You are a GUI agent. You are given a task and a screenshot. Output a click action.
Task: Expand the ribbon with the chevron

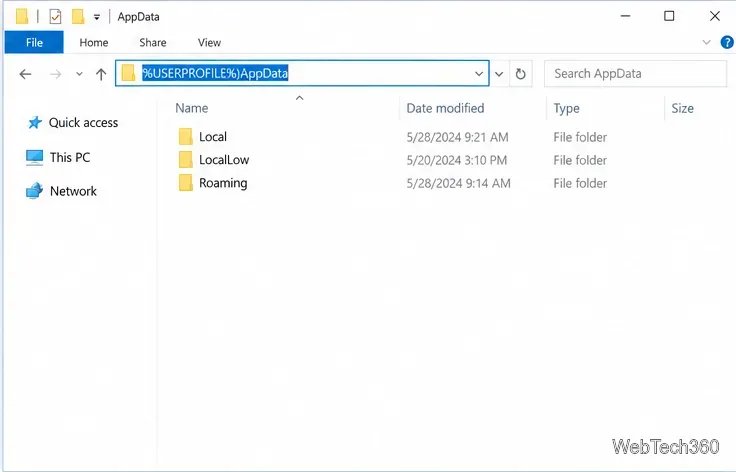pyautogui.click(x=706, y=42)
